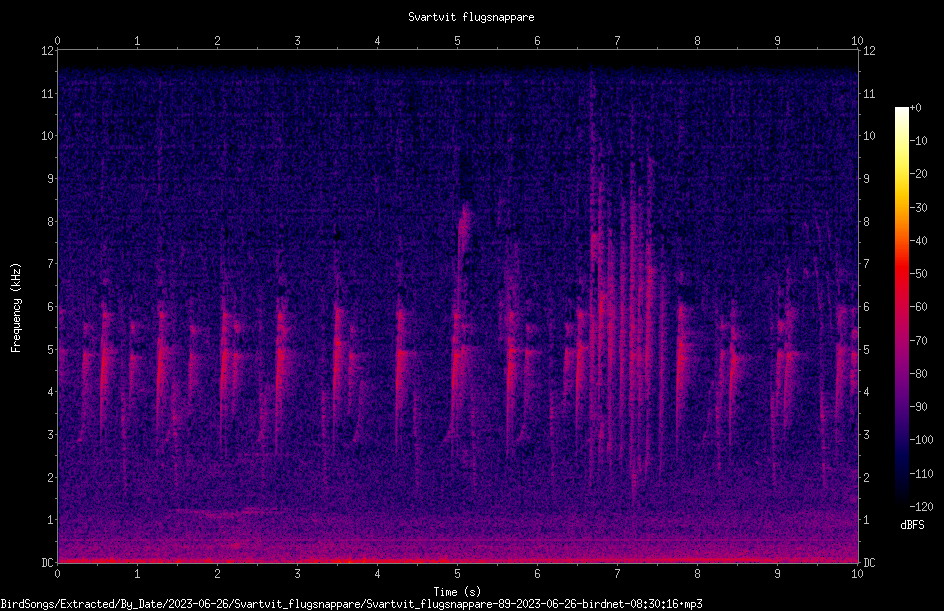Click the "-30" colour scale label
The width and height of the screenshot is (944, 611).
(919, 208)
